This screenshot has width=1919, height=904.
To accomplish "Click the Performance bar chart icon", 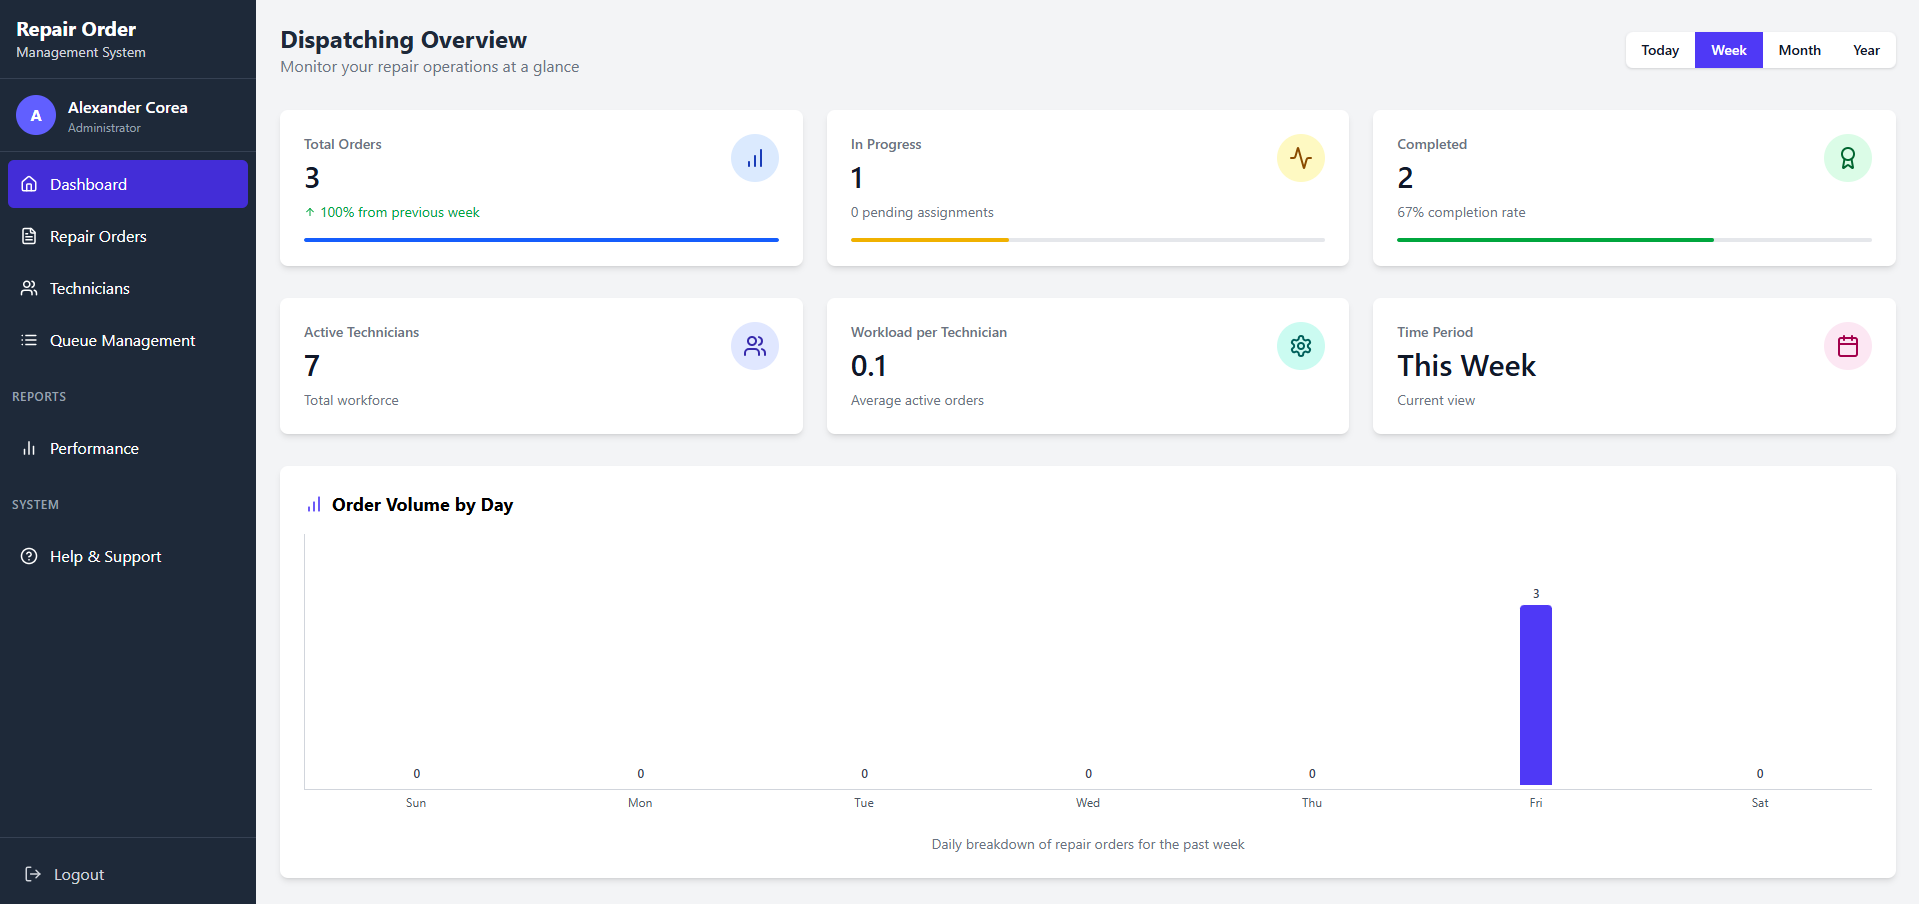I will point(29,448).
